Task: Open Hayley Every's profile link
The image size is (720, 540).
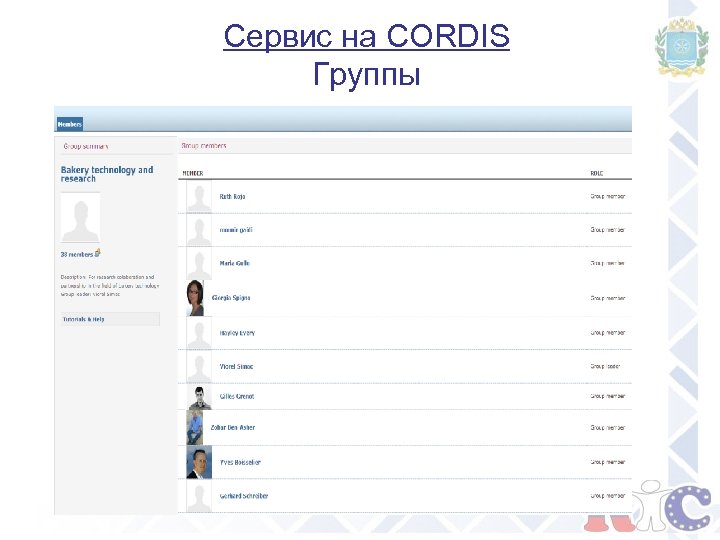Action: pyautogui.click(x=237, y=333)
